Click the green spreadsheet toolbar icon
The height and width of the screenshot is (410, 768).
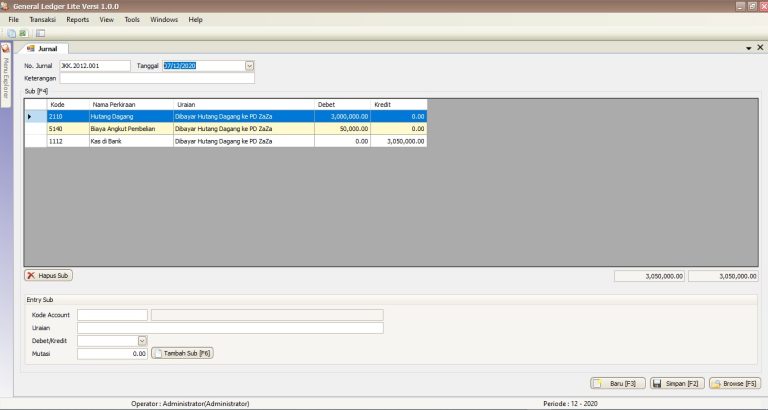(23, 33)
